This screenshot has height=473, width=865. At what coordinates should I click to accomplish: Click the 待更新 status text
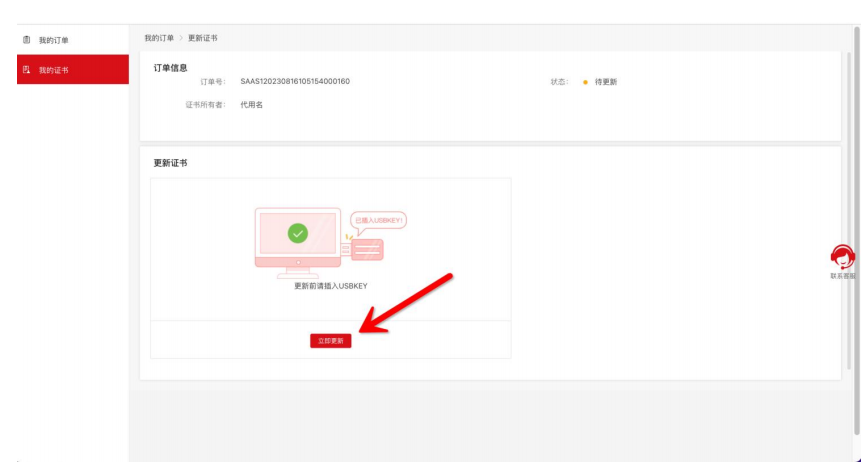[x=606, y=82]
